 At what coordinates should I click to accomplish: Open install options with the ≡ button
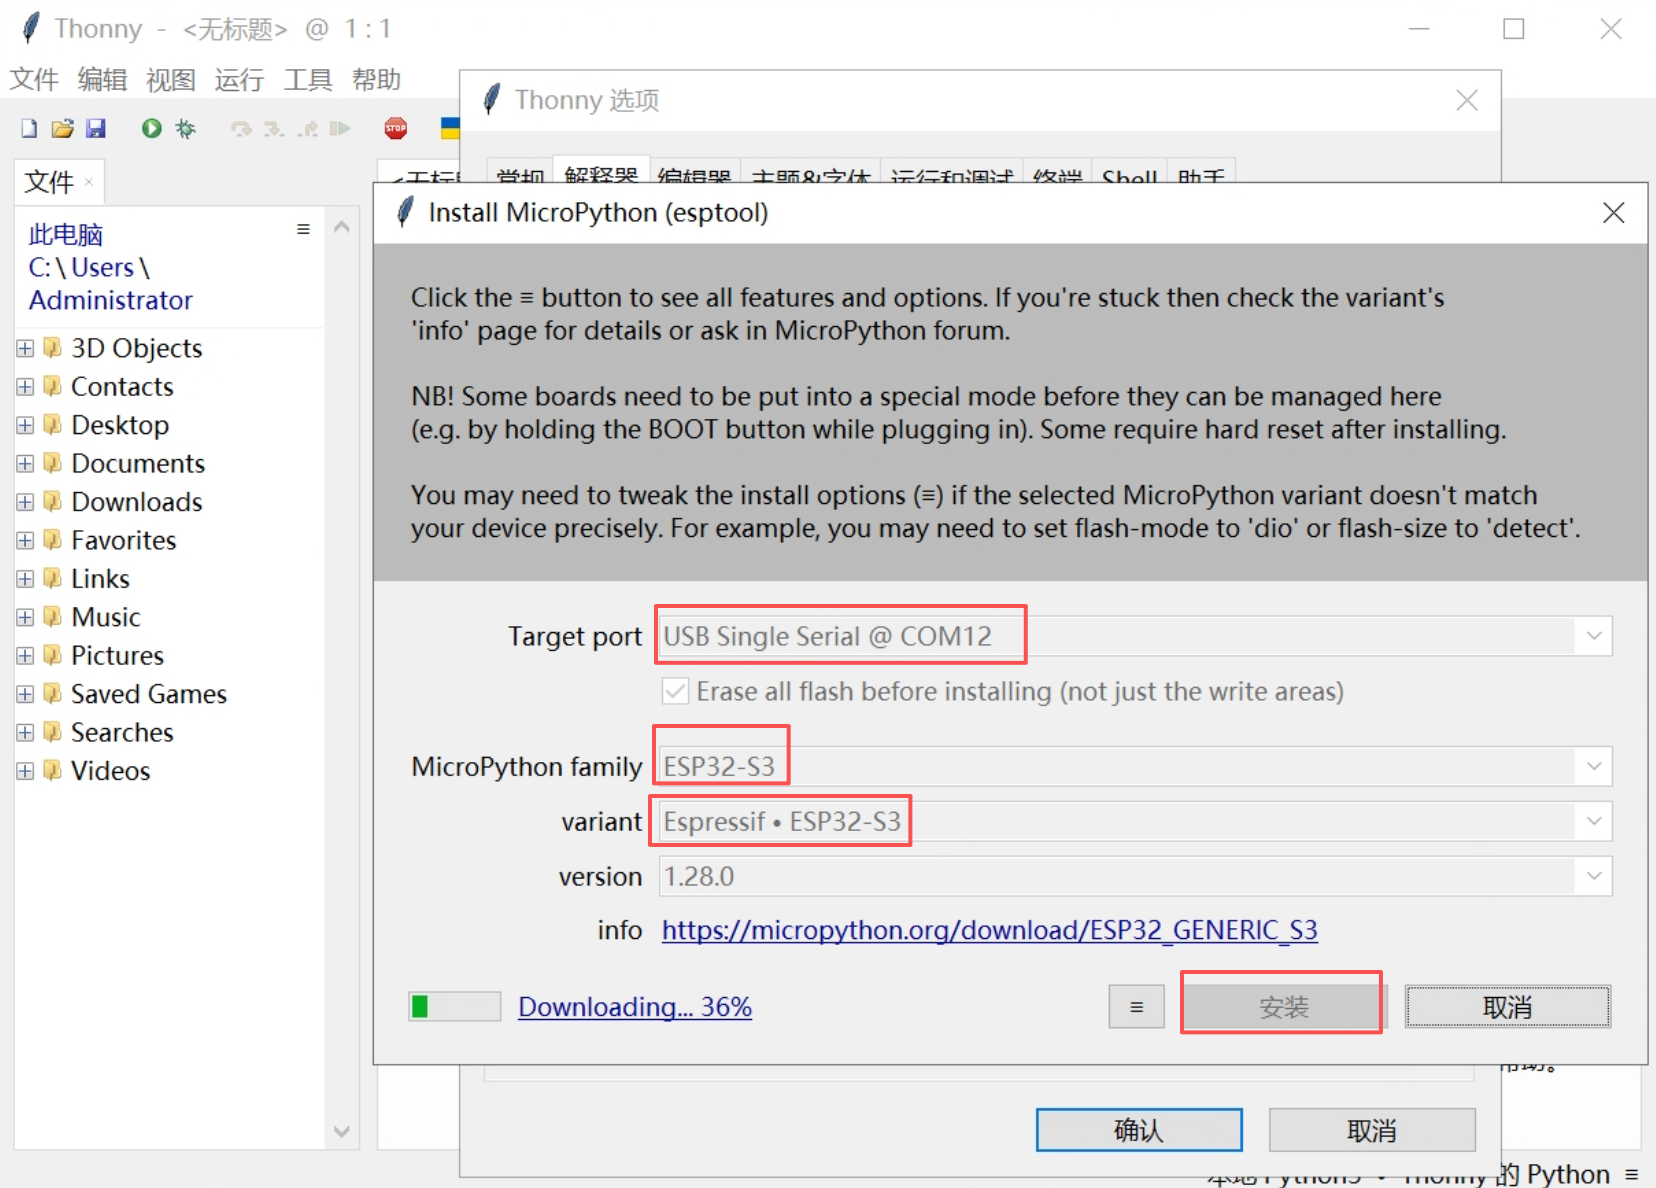pyautogui.click(x=1136, y=1006)
